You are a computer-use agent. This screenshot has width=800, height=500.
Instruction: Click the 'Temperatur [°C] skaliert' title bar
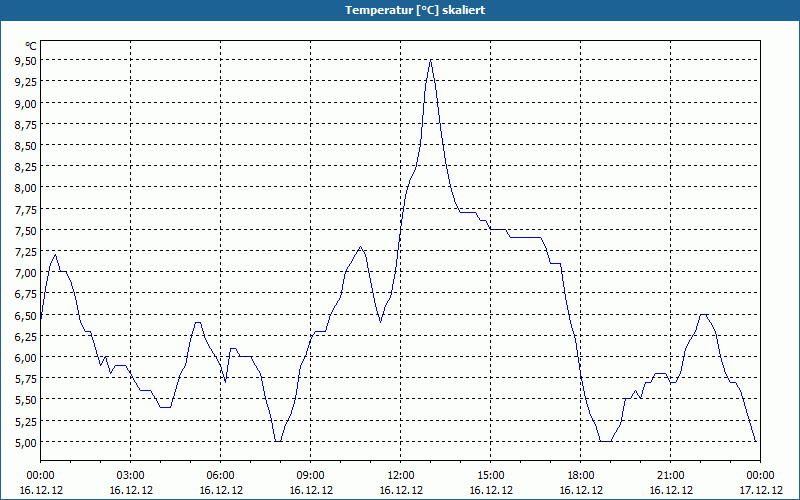(x=400, y=10)
